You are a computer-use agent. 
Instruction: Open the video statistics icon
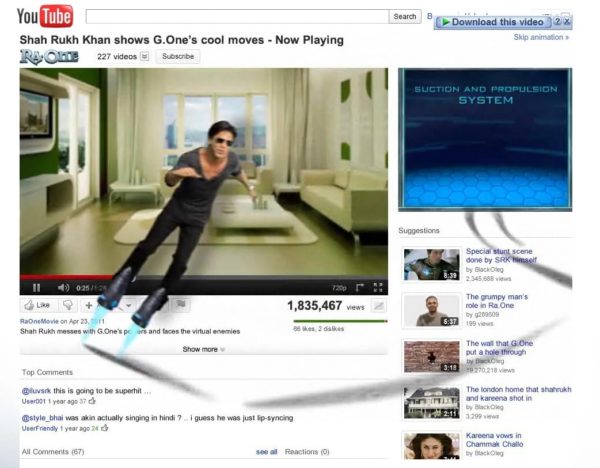tap(379, 306)
